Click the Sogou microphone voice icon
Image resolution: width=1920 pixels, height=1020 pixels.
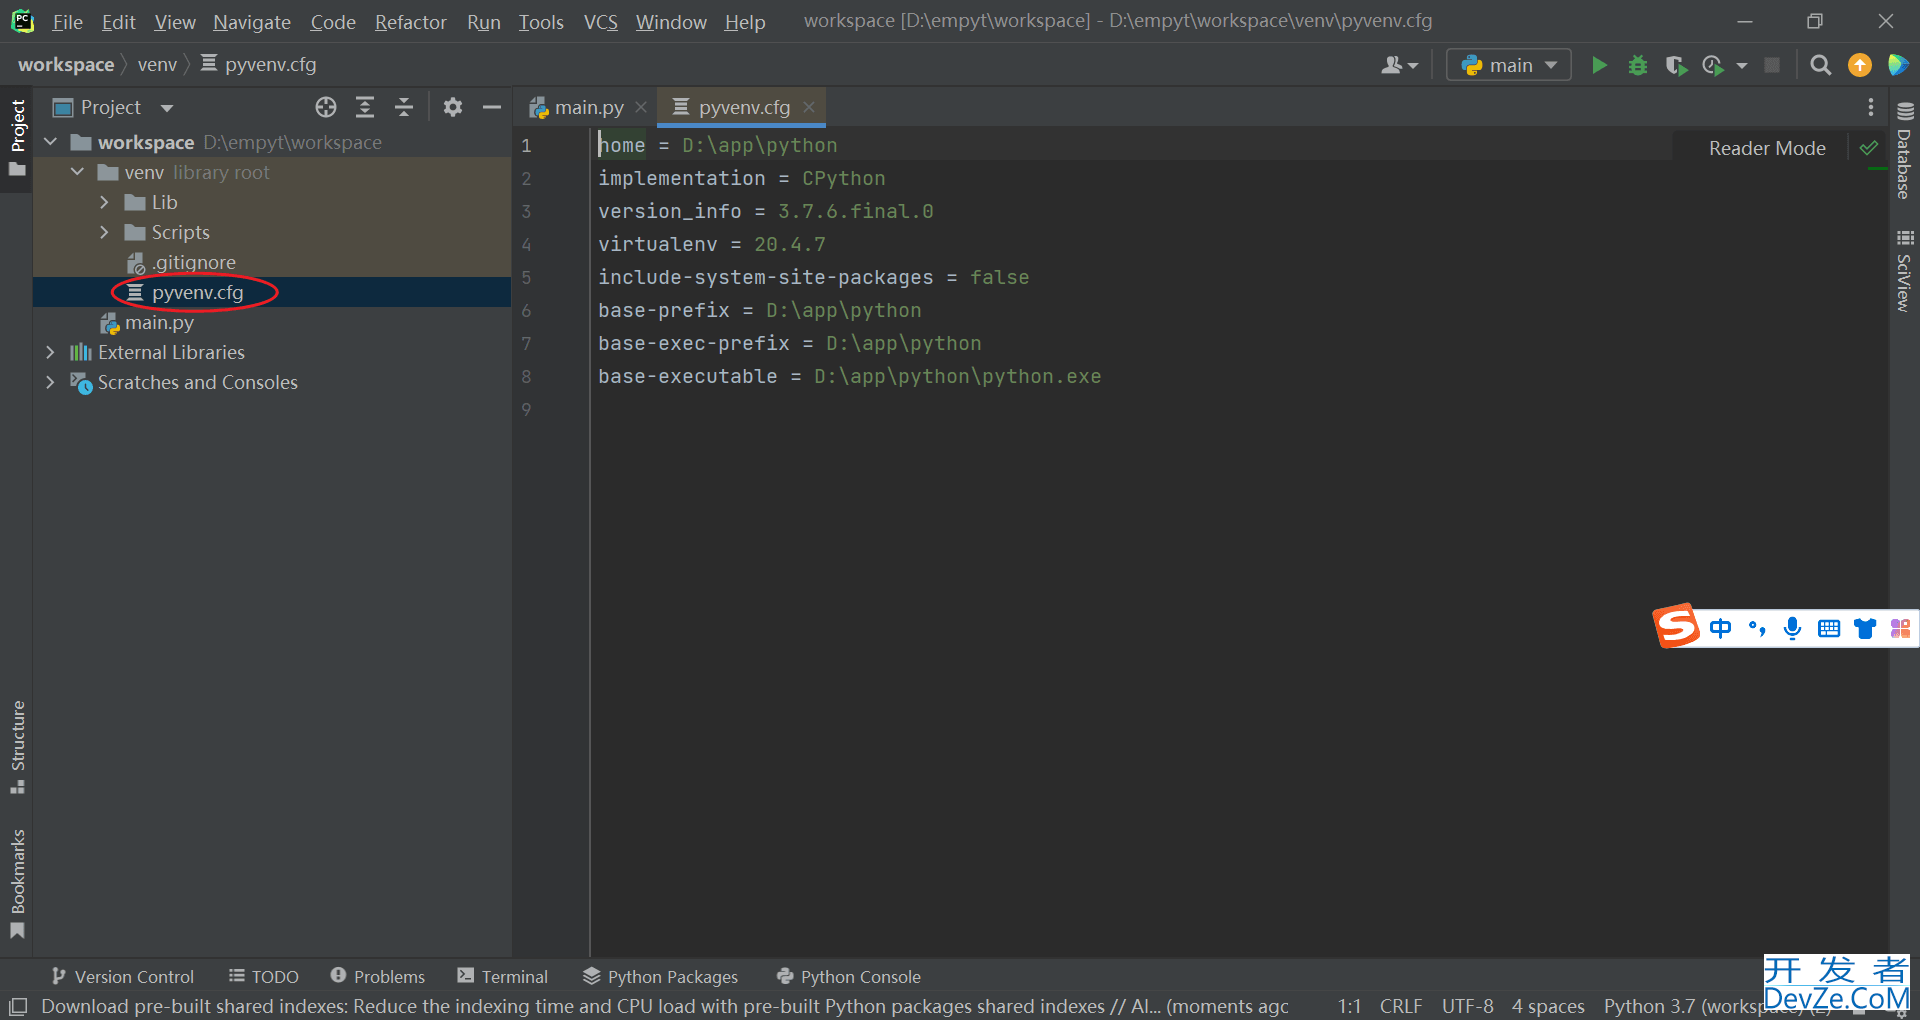click(1793, 628)
